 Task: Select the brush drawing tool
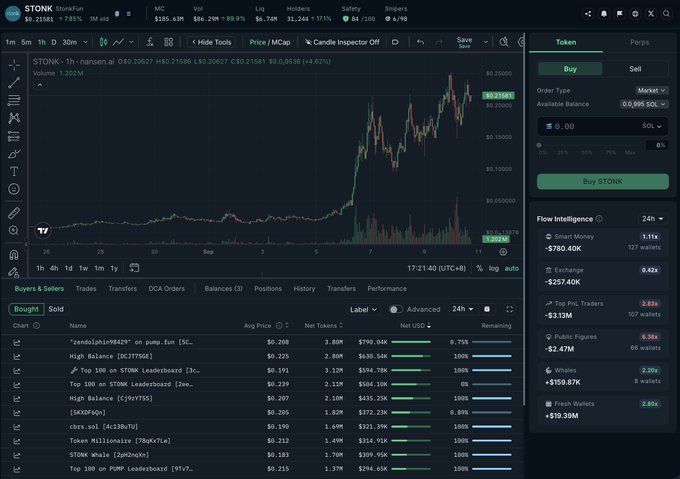pos(14,154)
